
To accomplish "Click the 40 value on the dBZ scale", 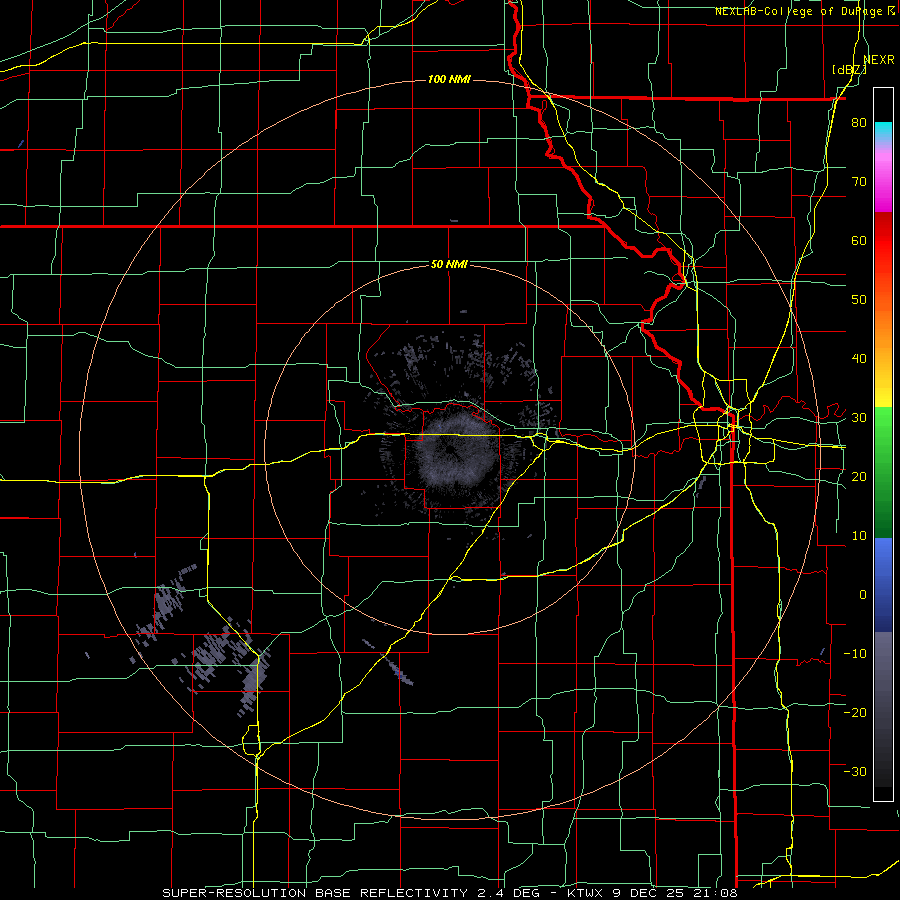I will point(859,359).
